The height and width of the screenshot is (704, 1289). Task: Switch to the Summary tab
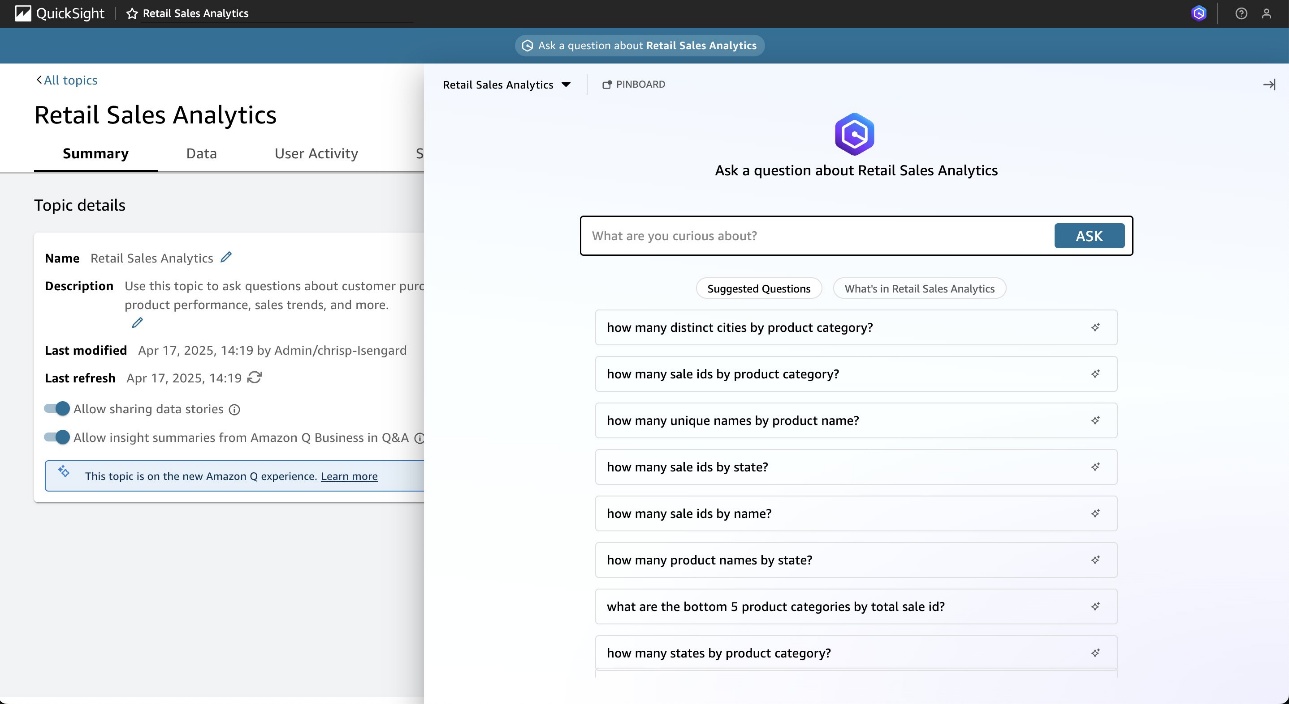(96, 153)
